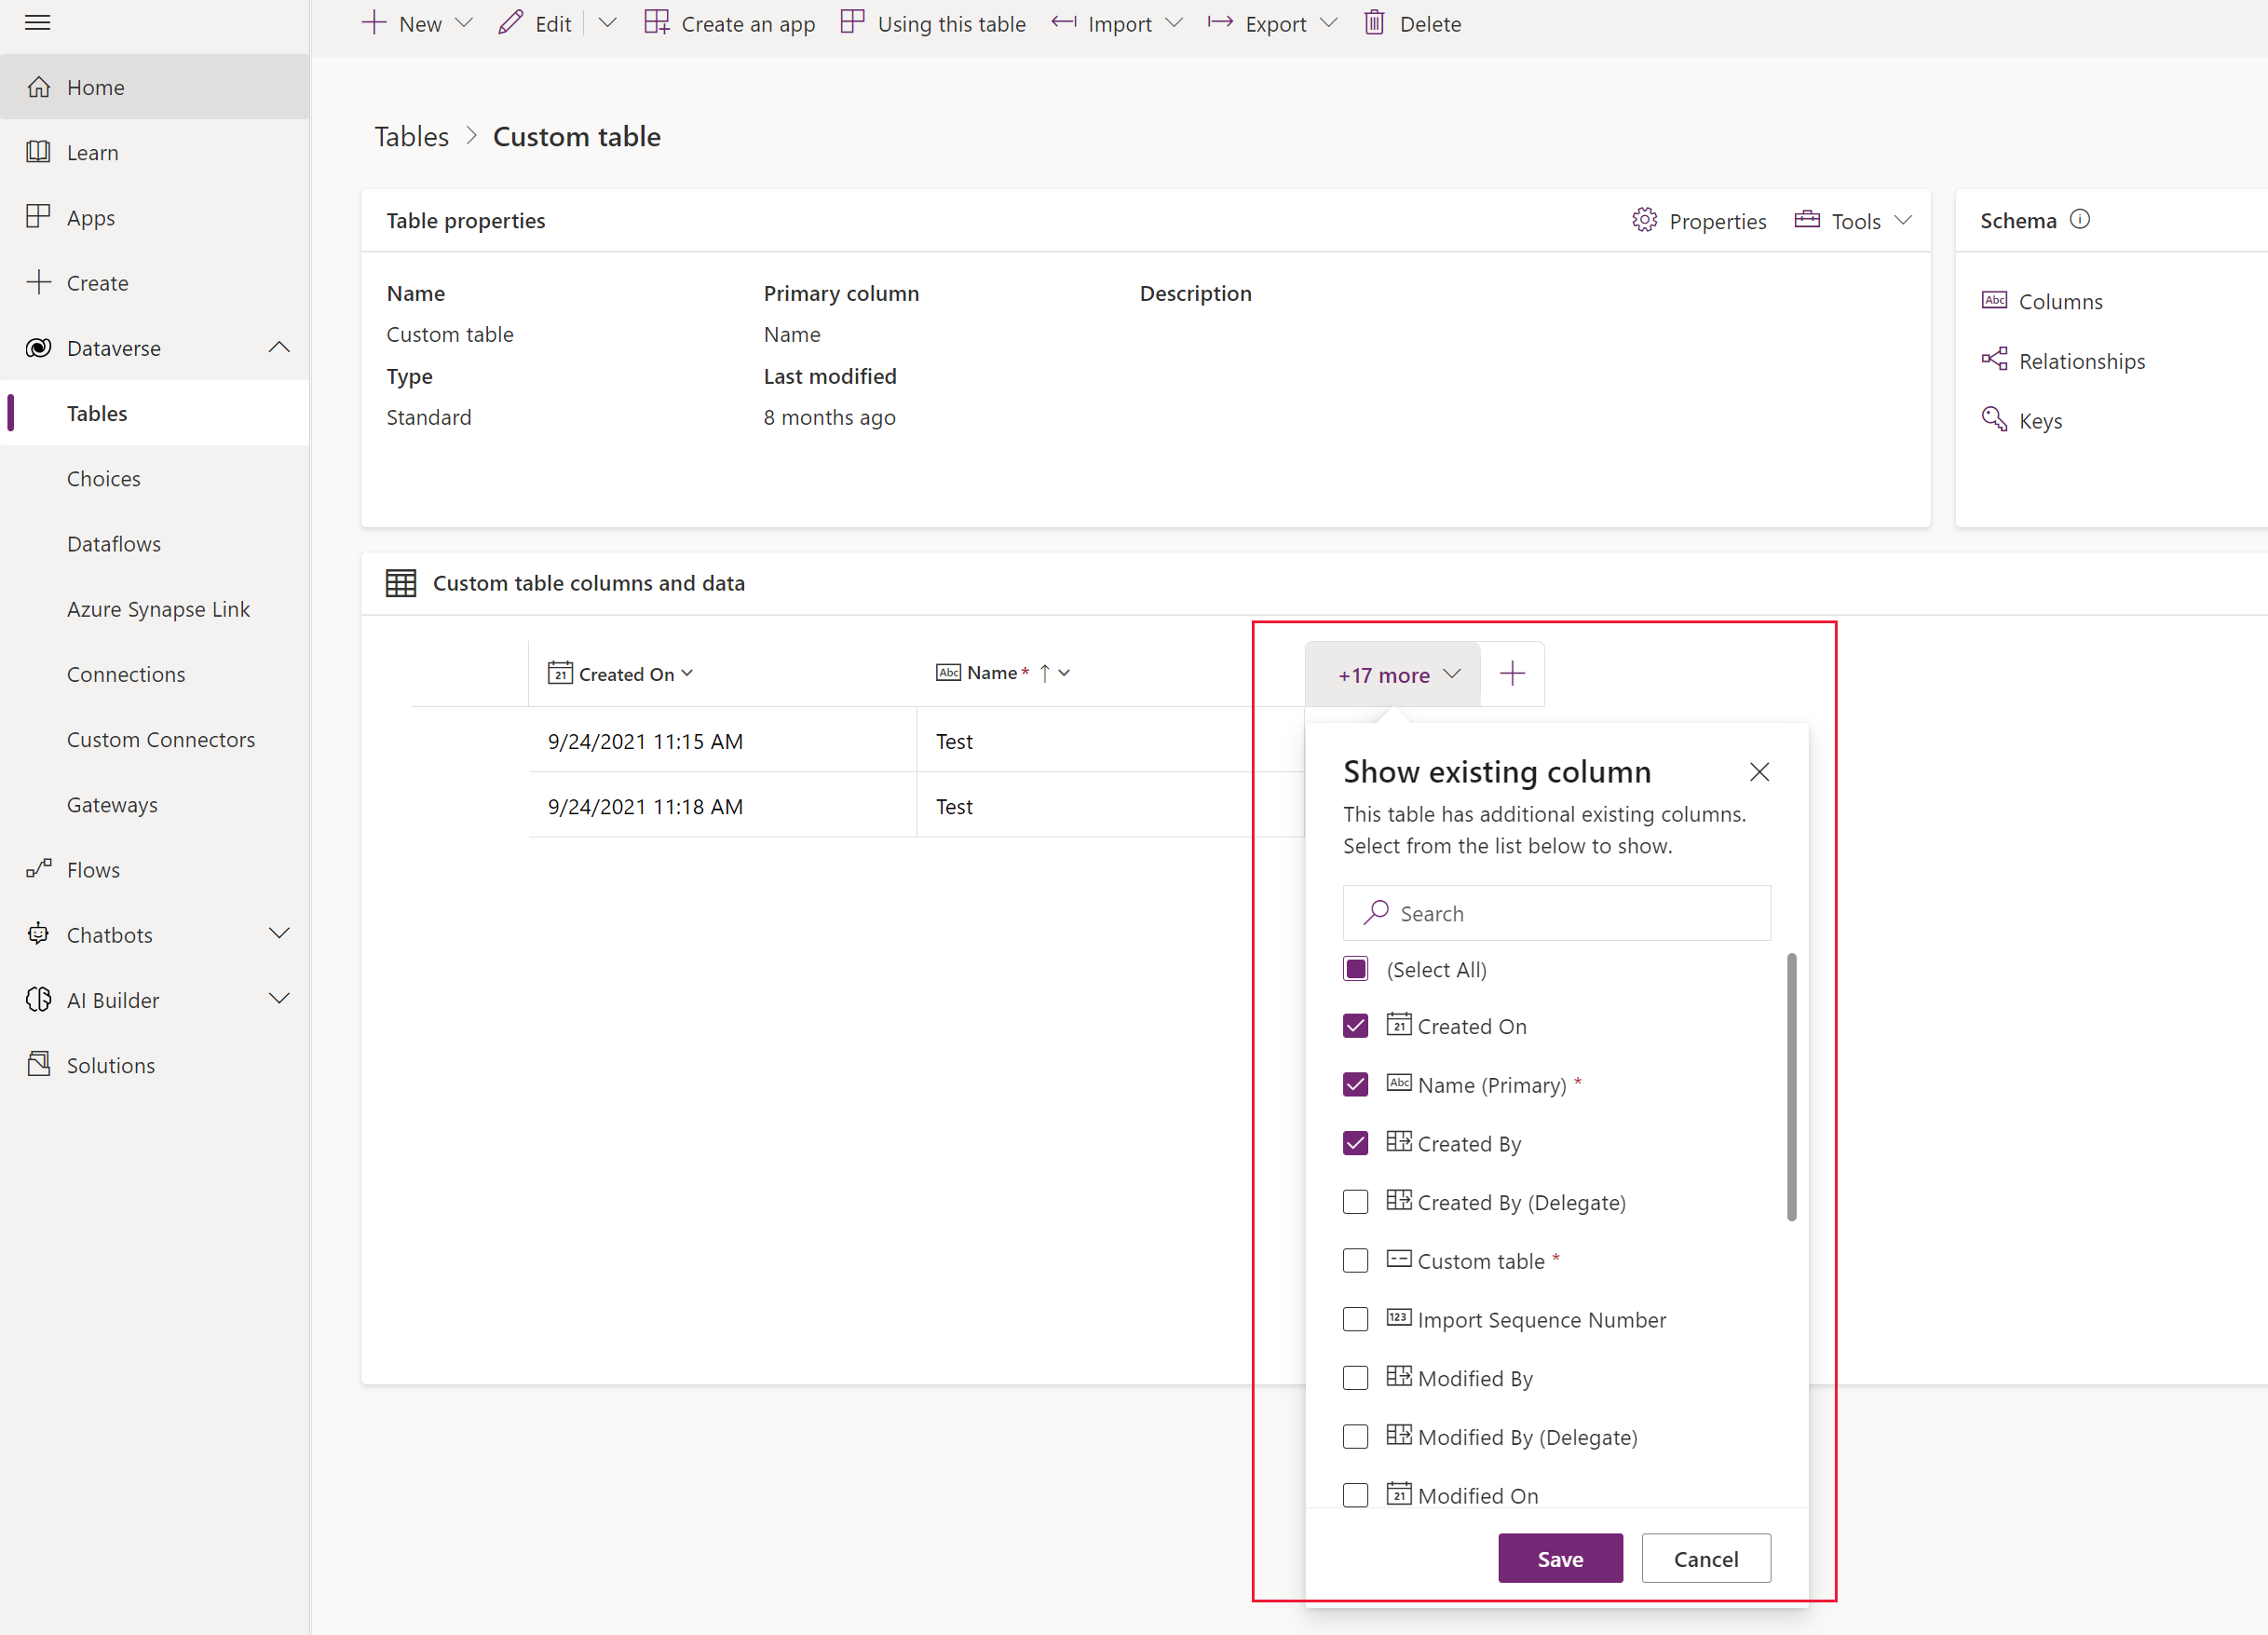Click the Search input field in dialog
The width and height of the screenshot is (2268, 1635).
click(1558, 913)
